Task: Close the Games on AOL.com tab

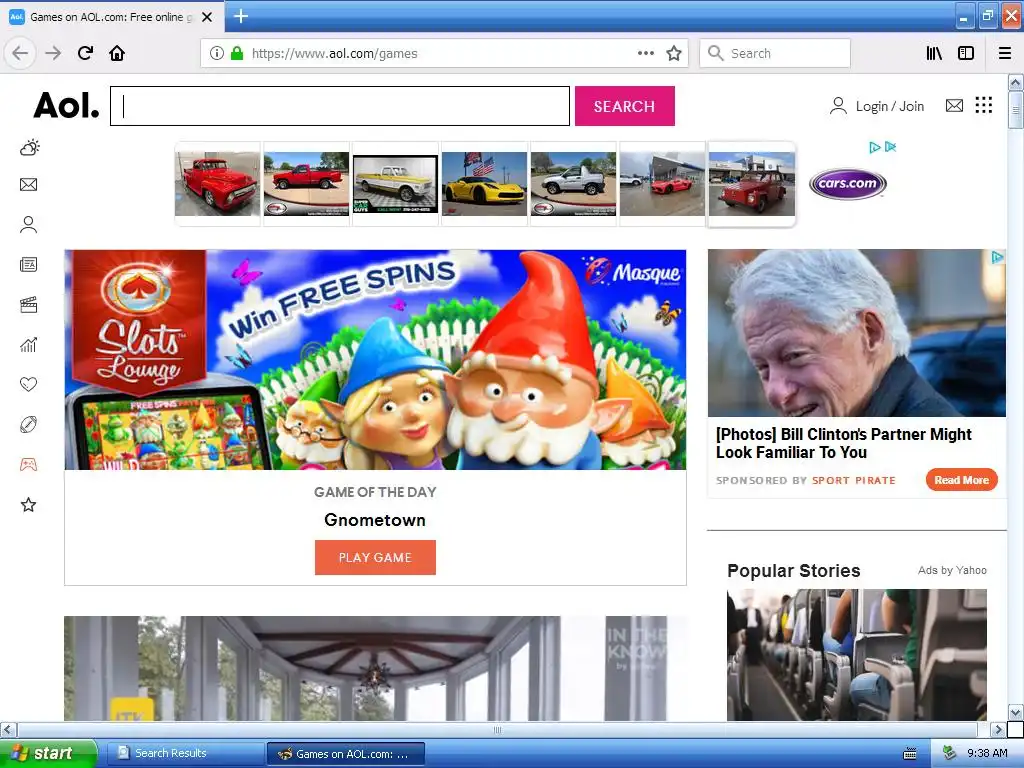Action: tap(207, 17)
